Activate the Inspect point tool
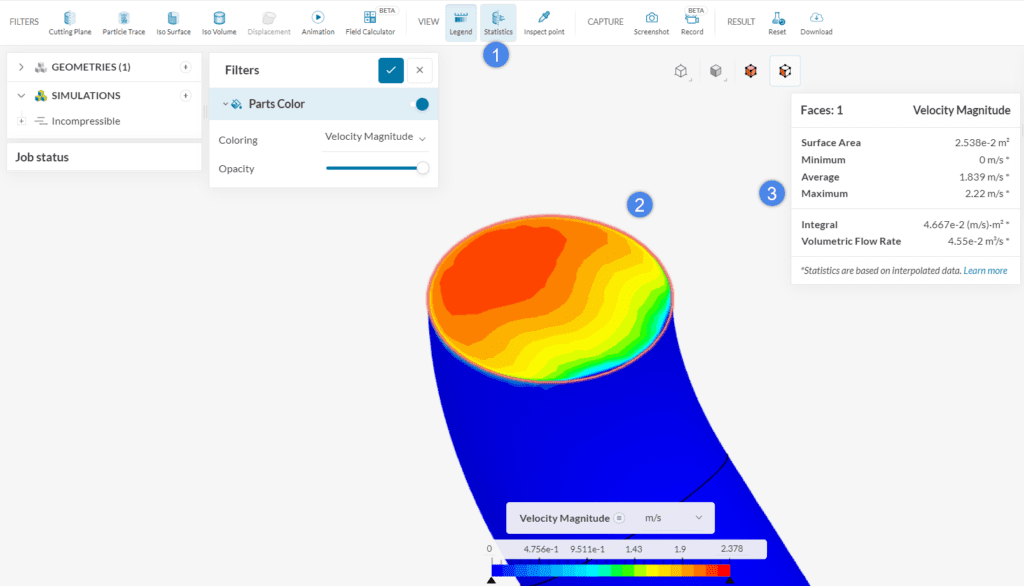This screenshot has height=586, width=1024. point(543,20)
